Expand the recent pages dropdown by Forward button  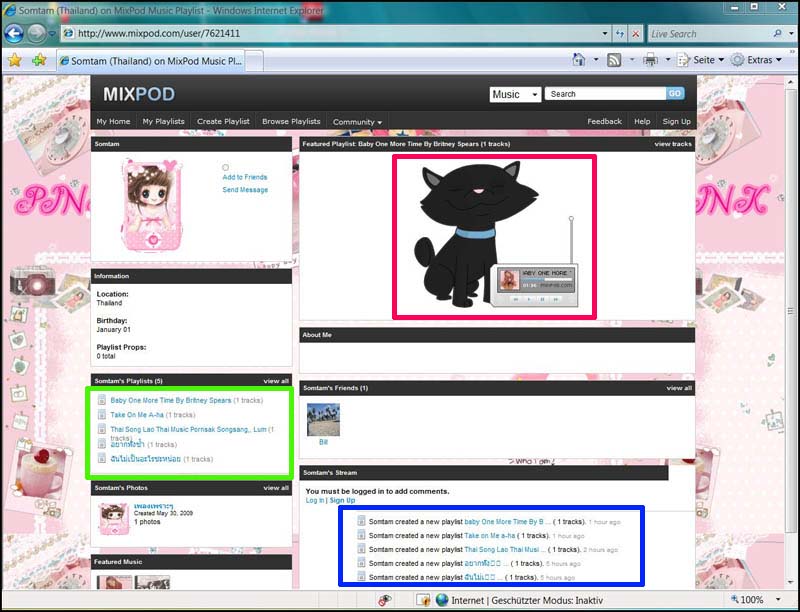click(52, 34)
